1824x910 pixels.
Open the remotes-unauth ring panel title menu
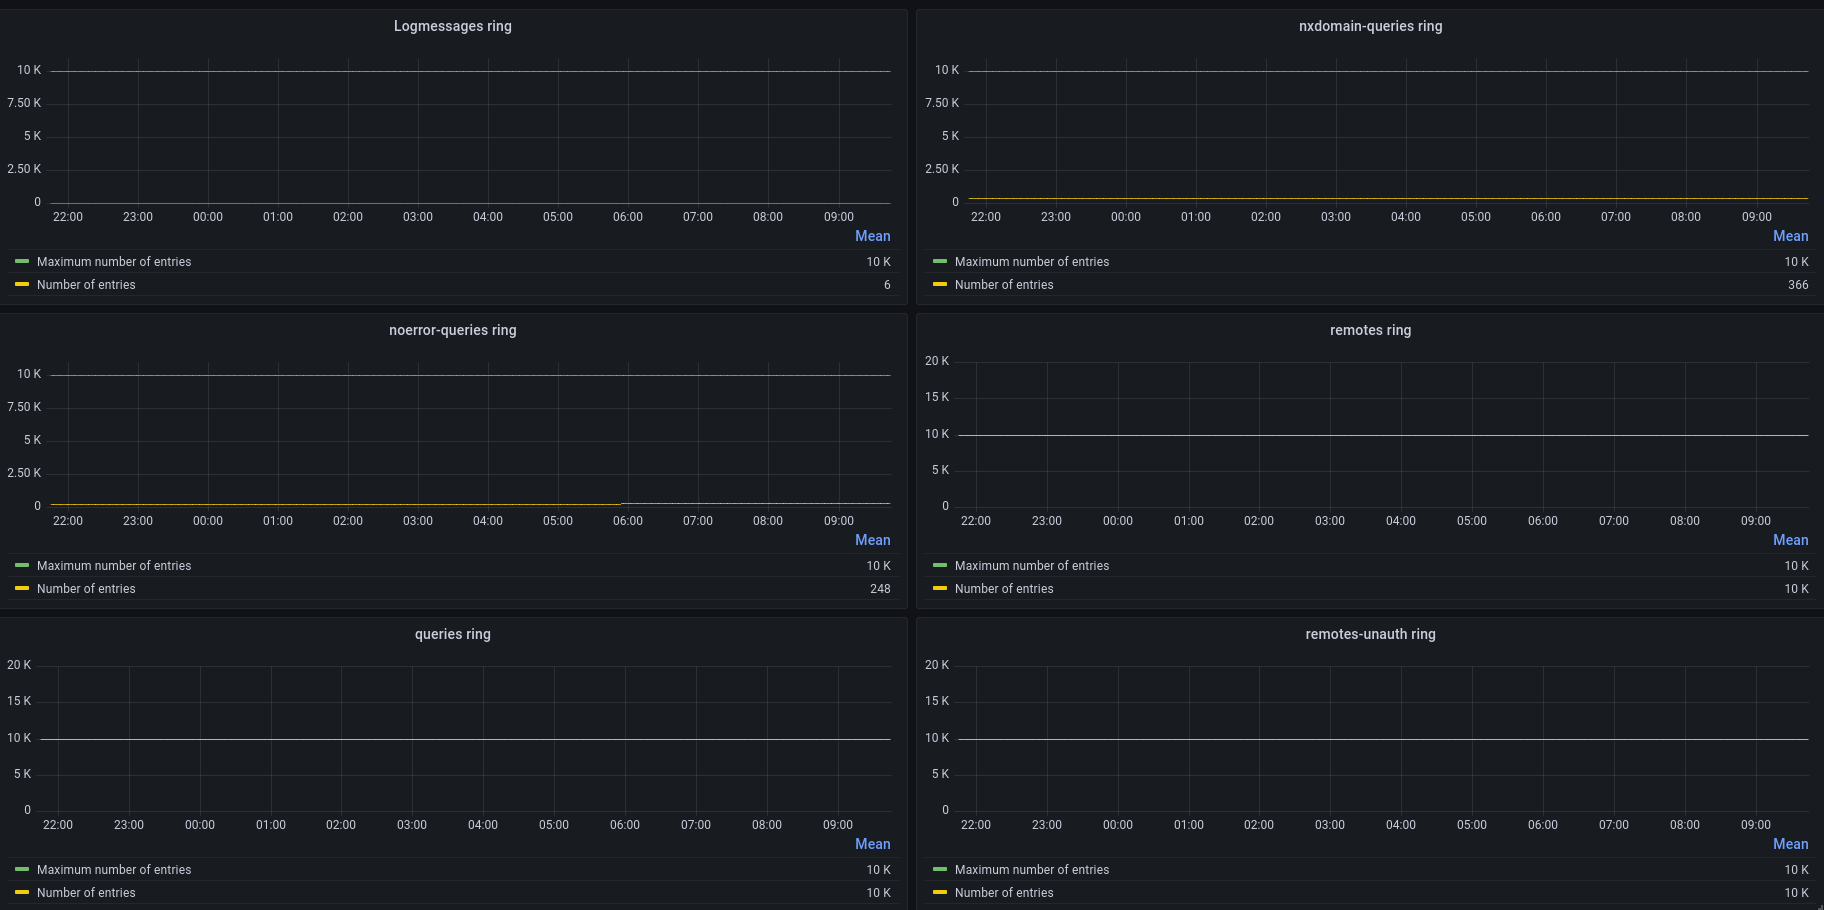click(1370, 634)
